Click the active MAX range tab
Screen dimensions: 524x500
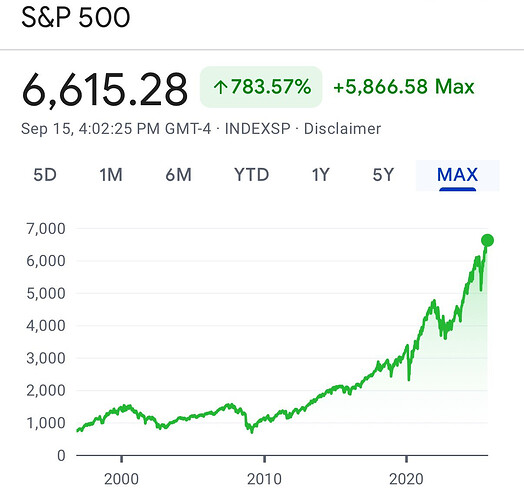457,175
